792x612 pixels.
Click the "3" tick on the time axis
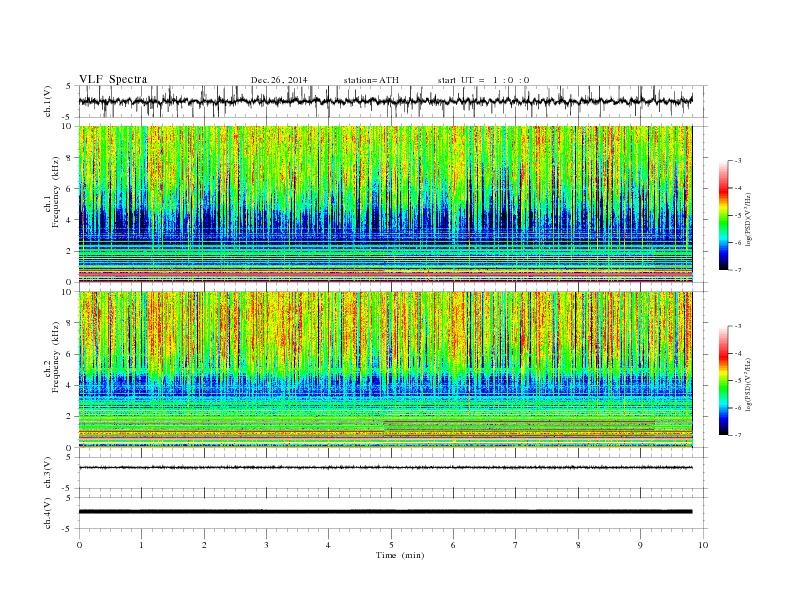(267, 545)
